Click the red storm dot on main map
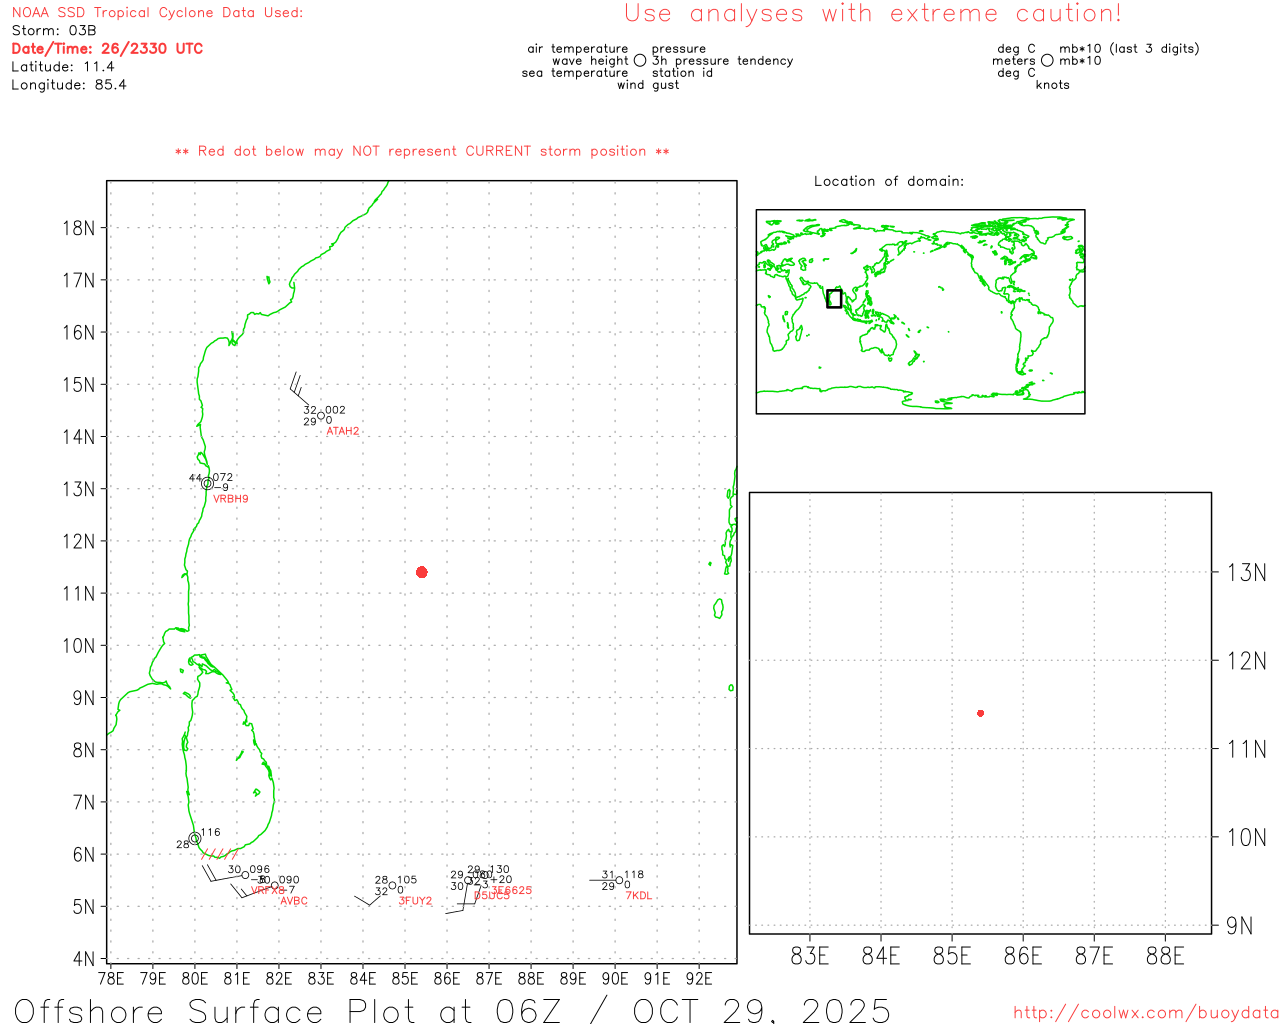Screen dimensions: 1280x1024 (x=422, y=572)
